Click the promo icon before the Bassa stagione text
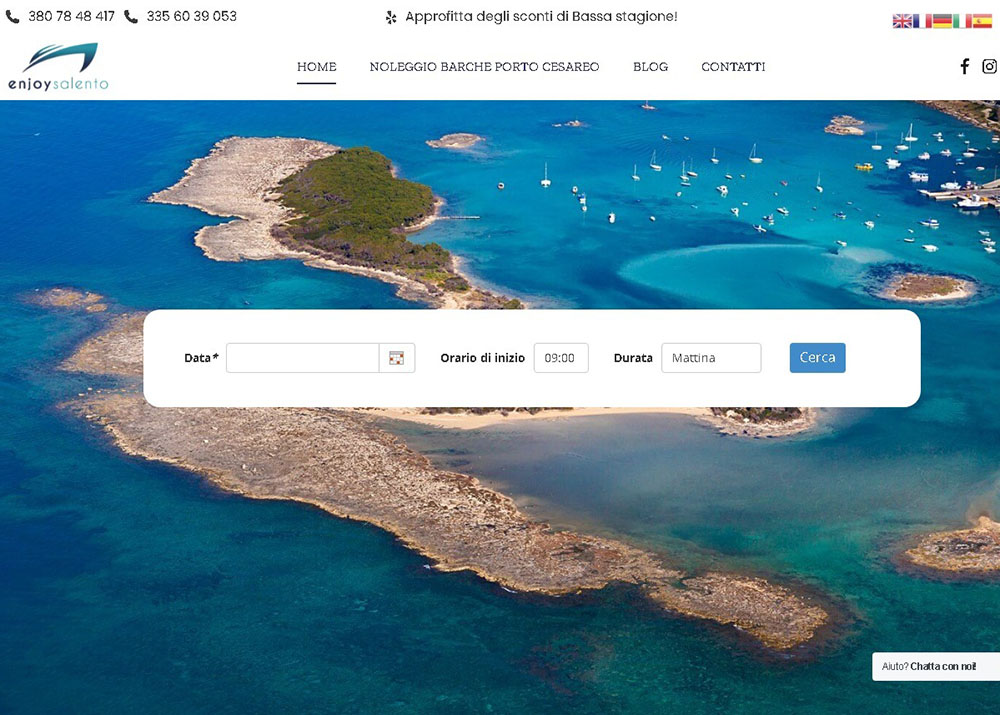The height and width of the screenshot is (715, 1000). pyautogui.click(x=391, y=17)
